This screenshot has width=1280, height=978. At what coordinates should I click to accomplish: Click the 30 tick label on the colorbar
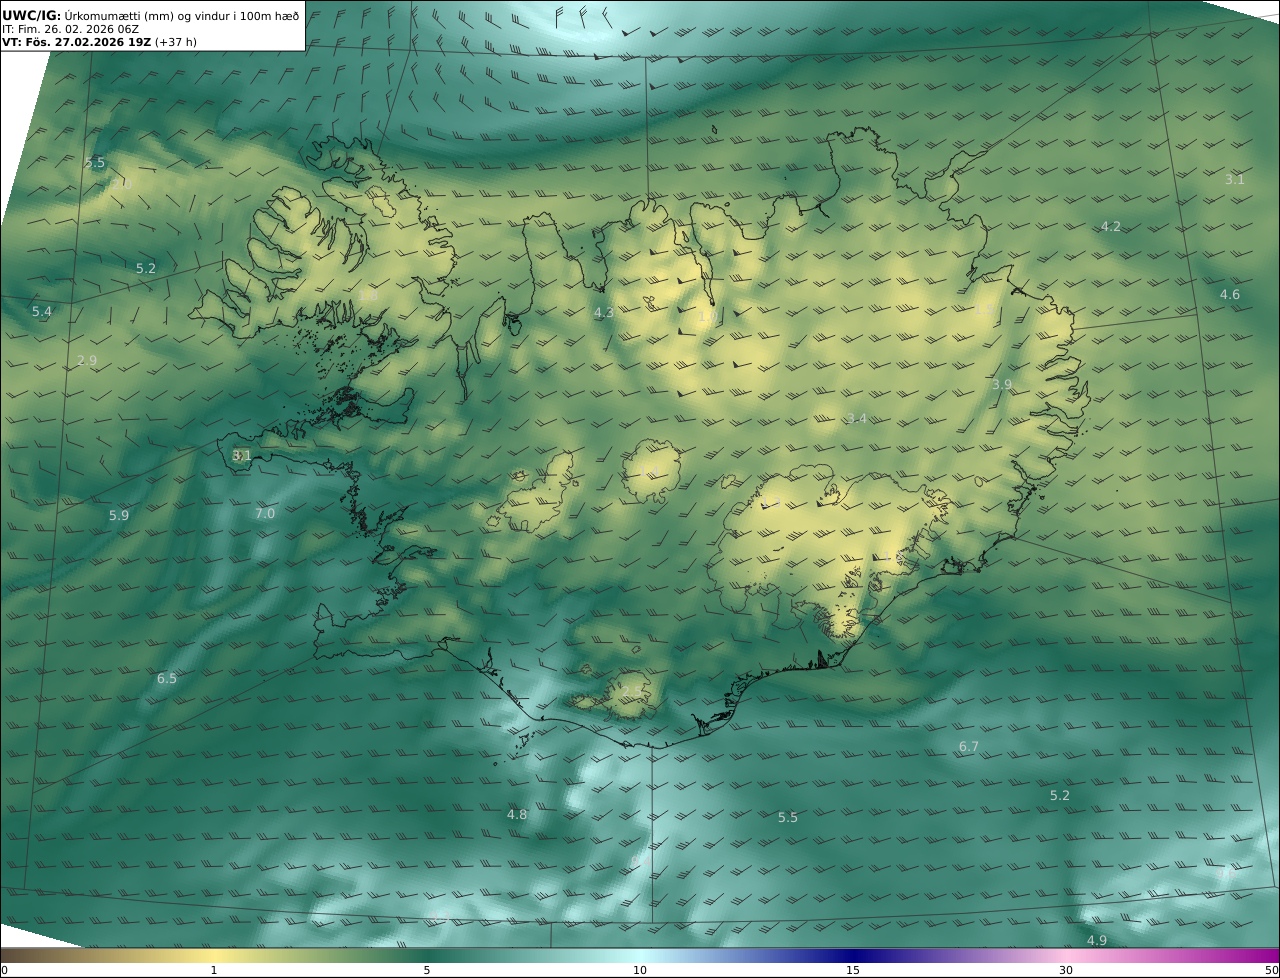point(1066,970)
